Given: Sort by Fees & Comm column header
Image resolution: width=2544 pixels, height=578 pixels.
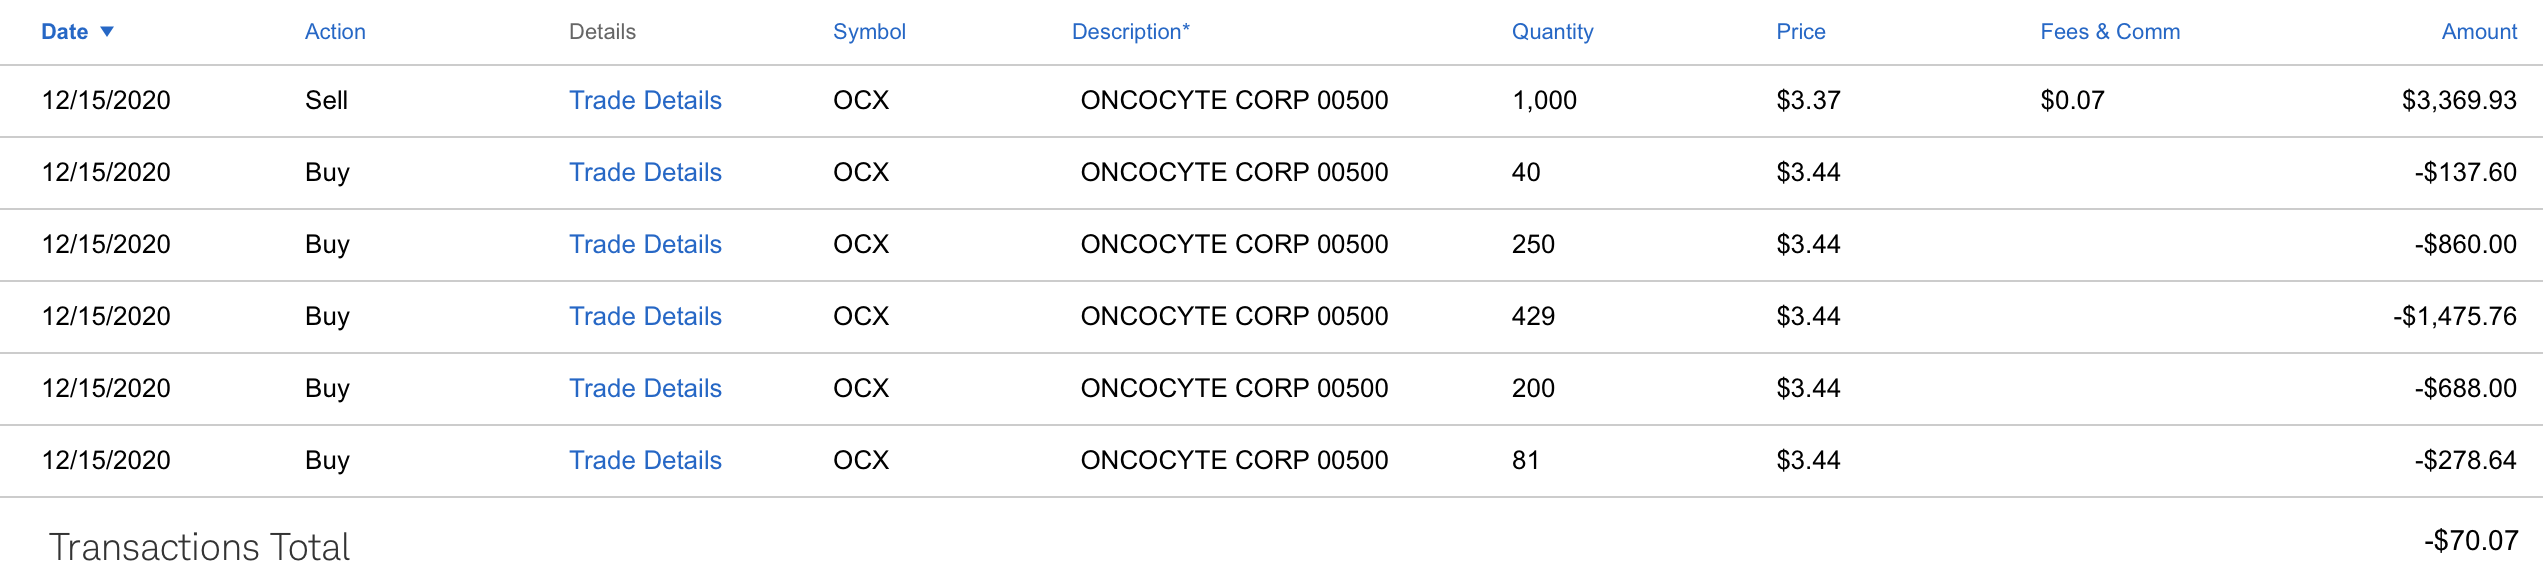Looking at the screenshot, I should 2110,32.
